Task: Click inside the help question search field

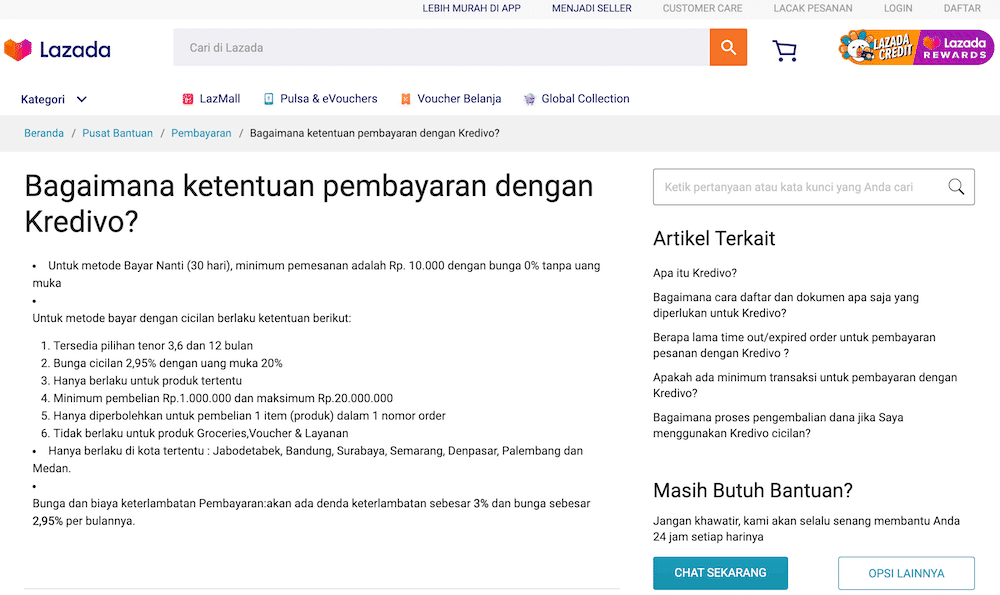Action: point(790,186)
